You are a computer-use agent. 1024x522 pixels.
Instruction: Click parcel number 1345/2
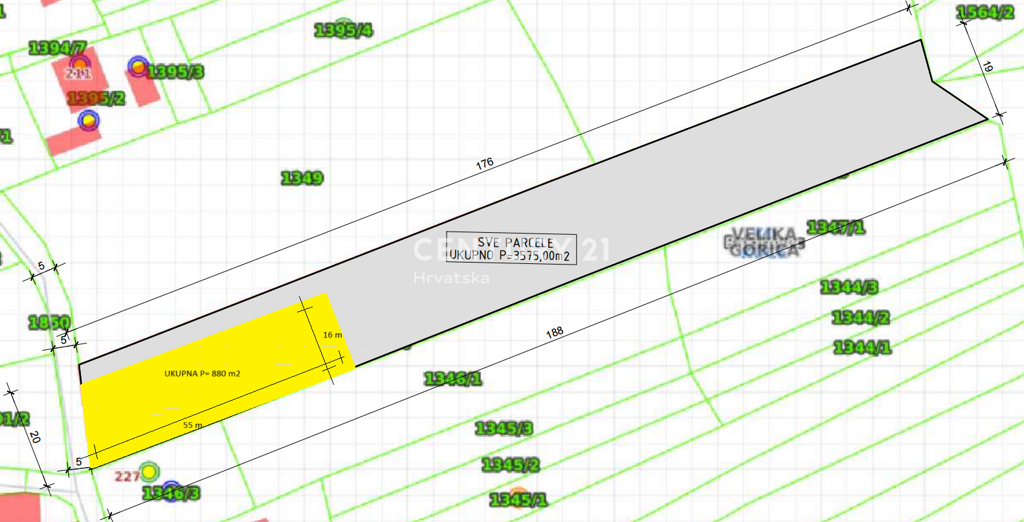coord(511,465)
